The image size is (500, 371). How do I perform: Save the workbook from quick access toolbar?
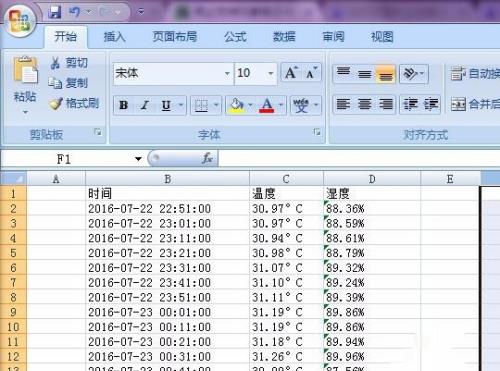click(x=55, y=12)
